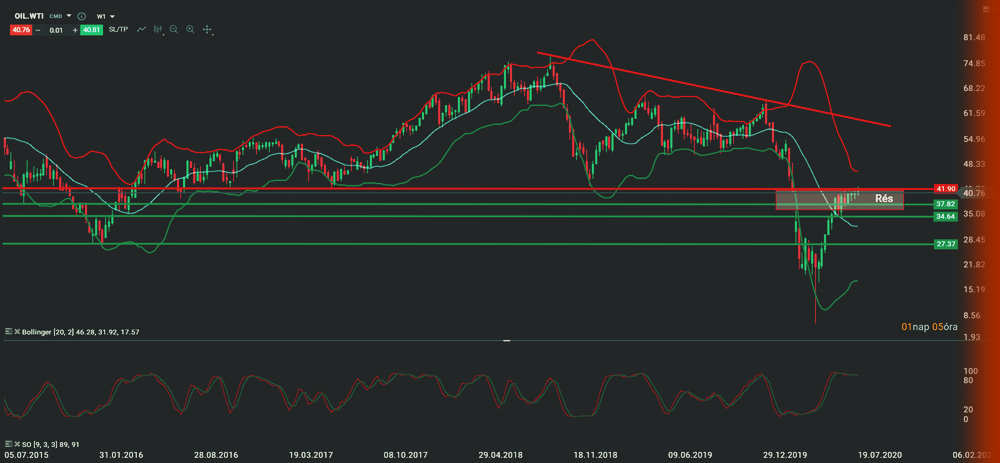Open the indicators settings icon in toolbar
The image size is (1000, 463).
point(158,30)
